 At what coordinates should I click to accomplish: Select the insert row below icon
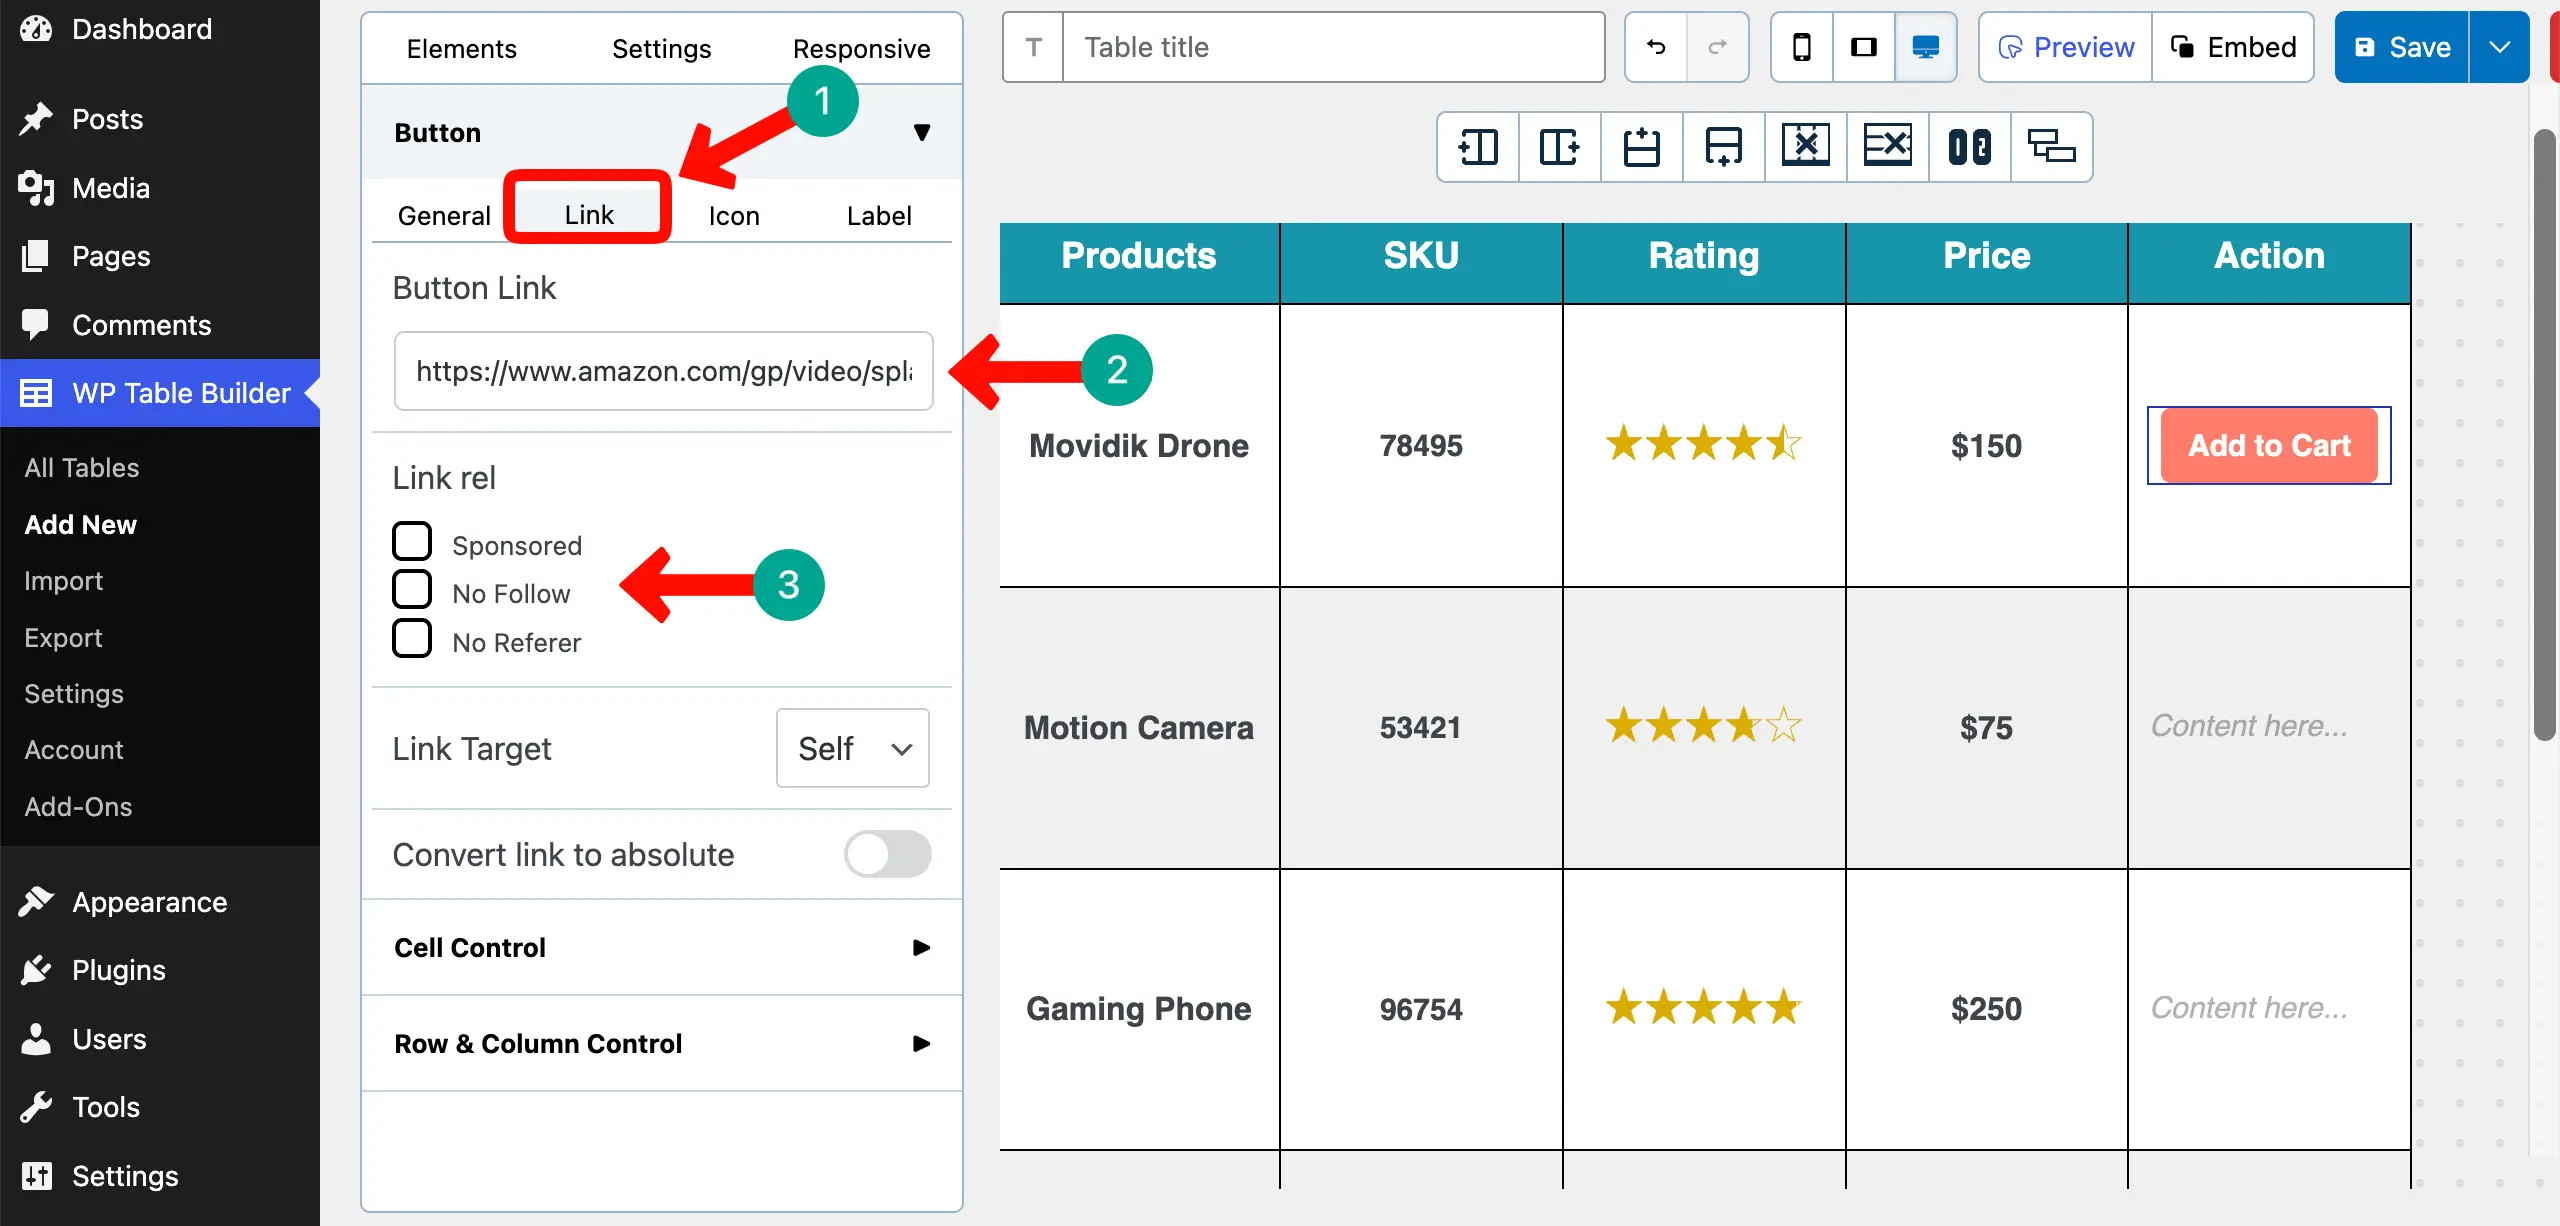pos(1723,147)
